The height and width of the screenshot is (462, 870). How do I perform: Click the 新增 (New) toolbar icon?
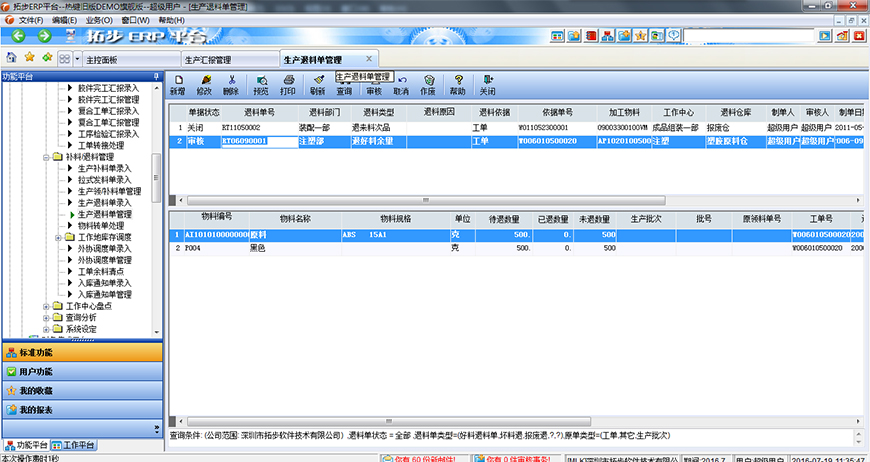(x=177, y=84)
